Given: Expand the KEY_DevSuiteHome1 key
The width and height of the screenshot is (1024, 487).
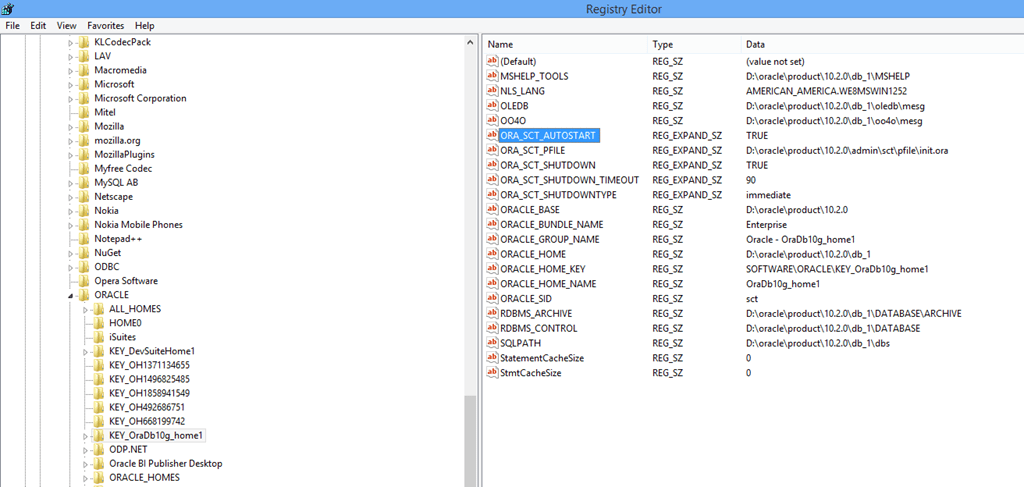Looking at the screenshot, I should click(x=86, y=351).
